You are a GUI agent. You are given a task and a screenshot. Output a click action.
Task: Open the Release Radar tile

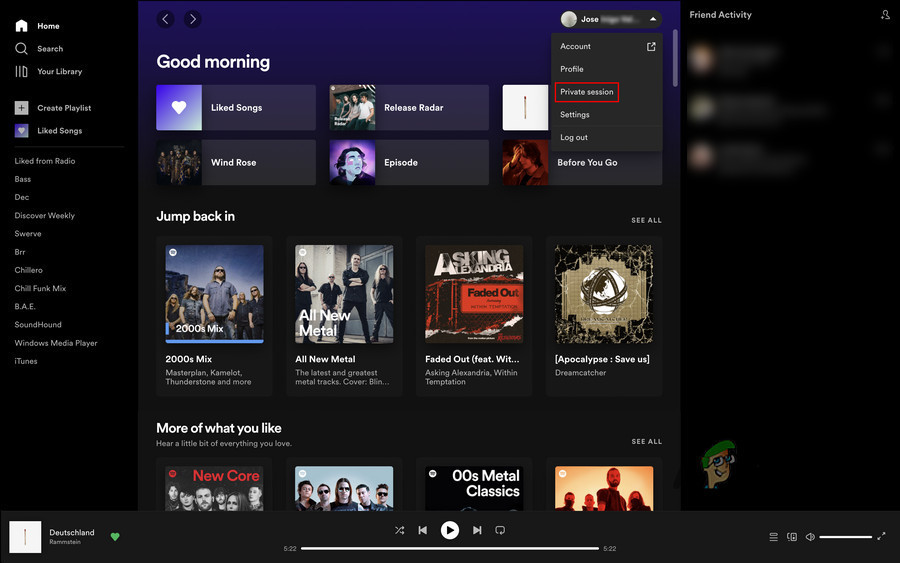(x=409, y=108)
